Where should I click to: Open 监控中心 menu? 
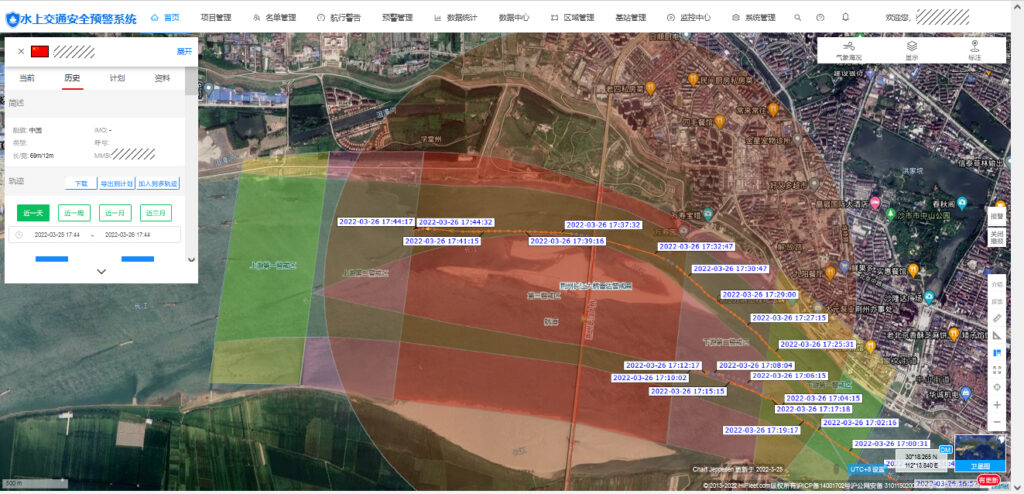(688, 18)
